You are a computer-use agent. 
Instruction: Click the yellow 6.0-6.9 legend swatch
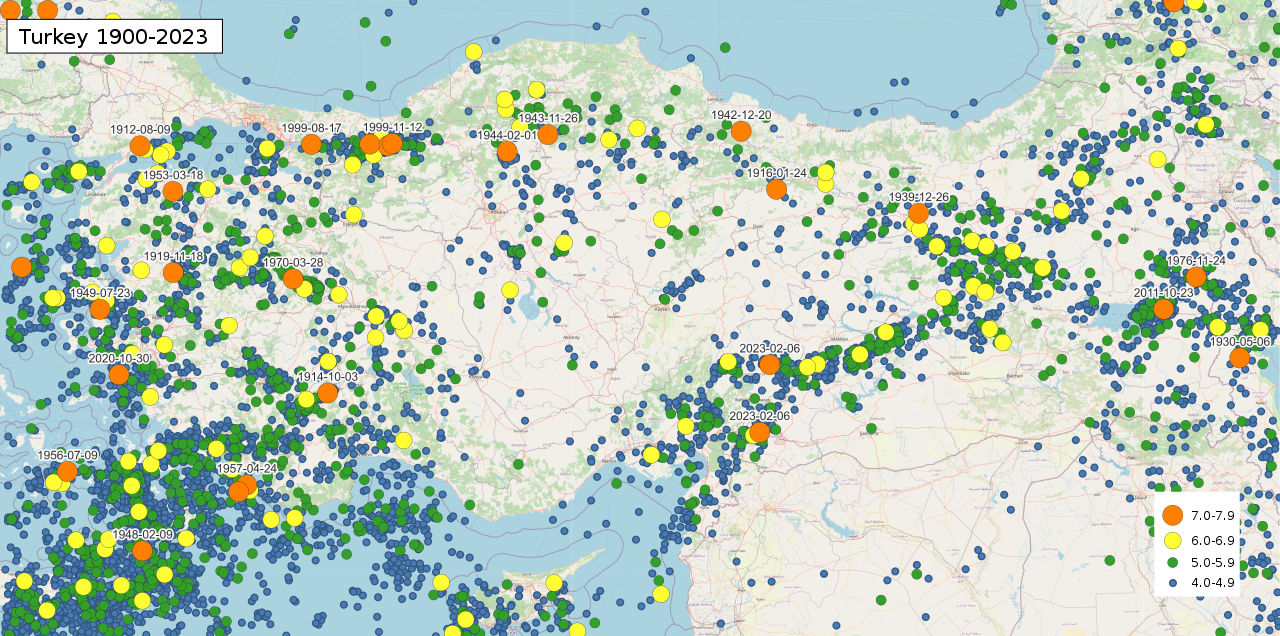pyautogui.click(x=1173, y=540)
